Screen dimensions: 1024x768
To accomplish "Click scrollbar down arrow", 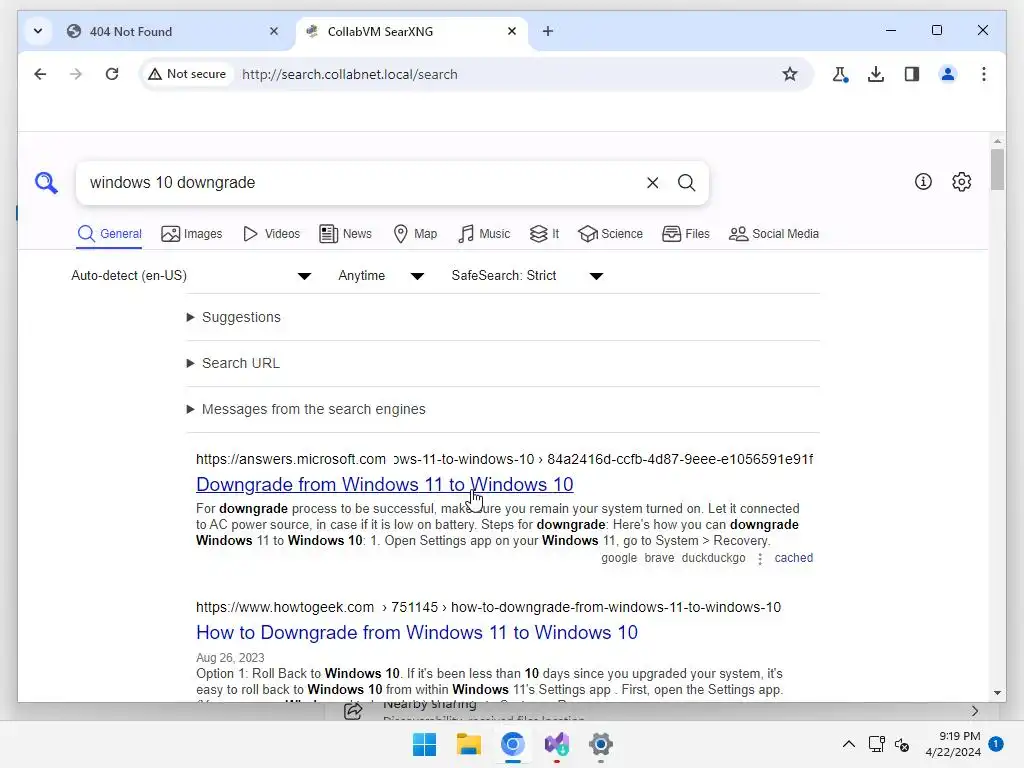I will [997, 693].
